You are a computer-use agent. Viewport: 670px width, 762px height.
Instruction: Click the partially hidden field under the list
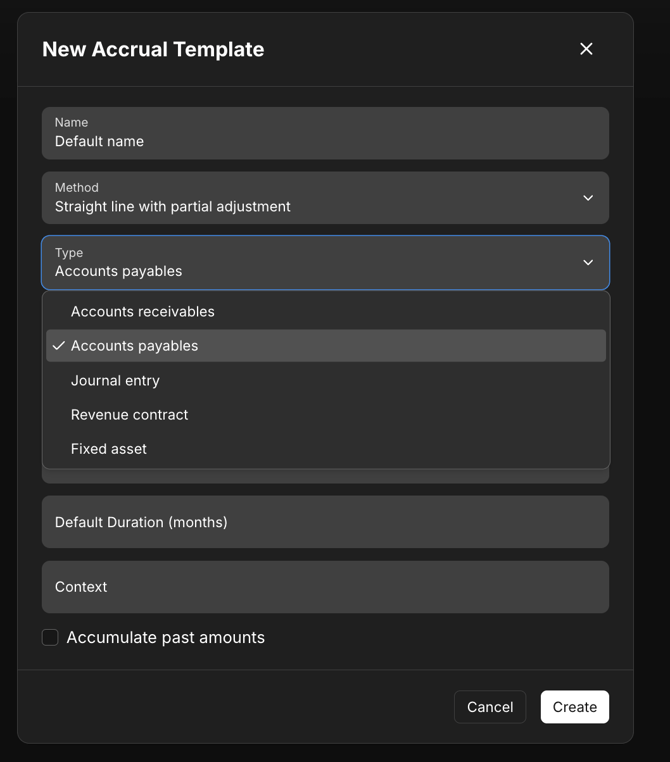tap(325, 477)
